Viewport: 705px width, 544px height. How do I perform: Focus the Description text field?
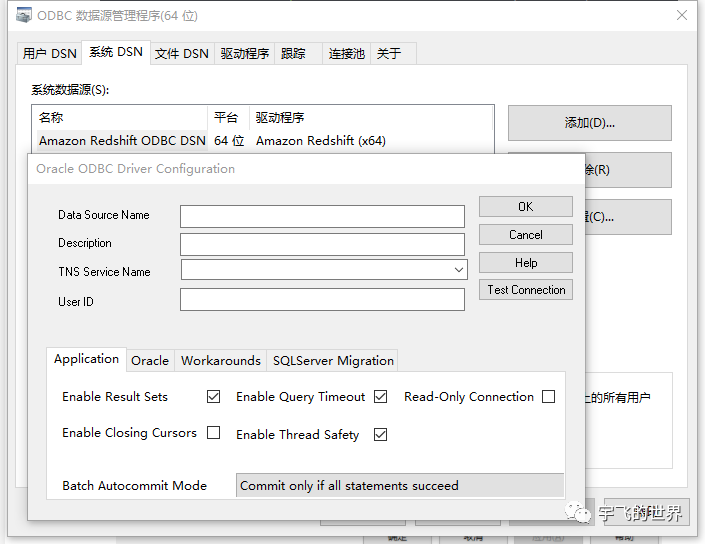pos(322,245)
